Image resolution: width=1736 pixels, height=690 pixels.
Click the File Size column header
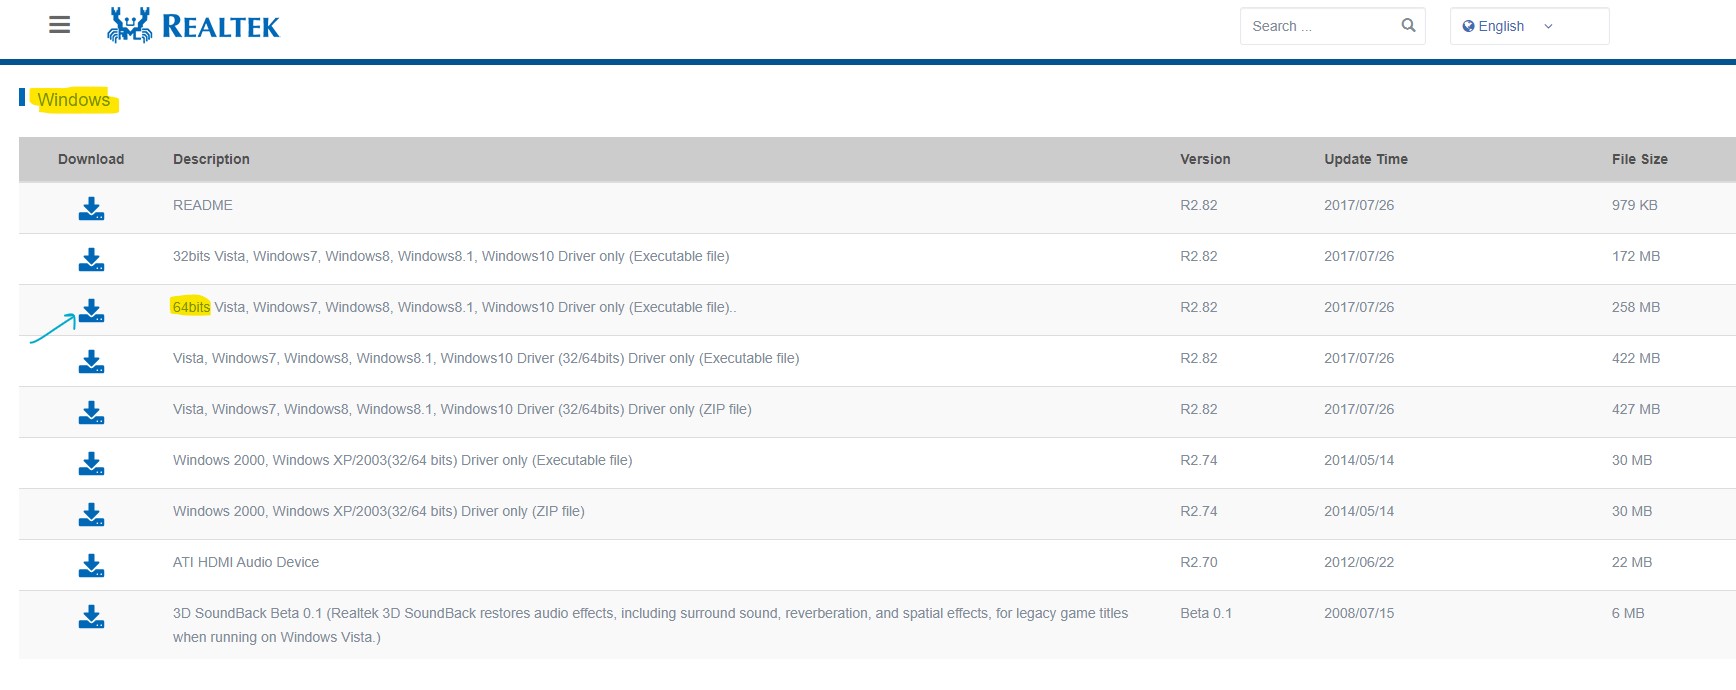pyautogui.click(x=1640, y=159)
